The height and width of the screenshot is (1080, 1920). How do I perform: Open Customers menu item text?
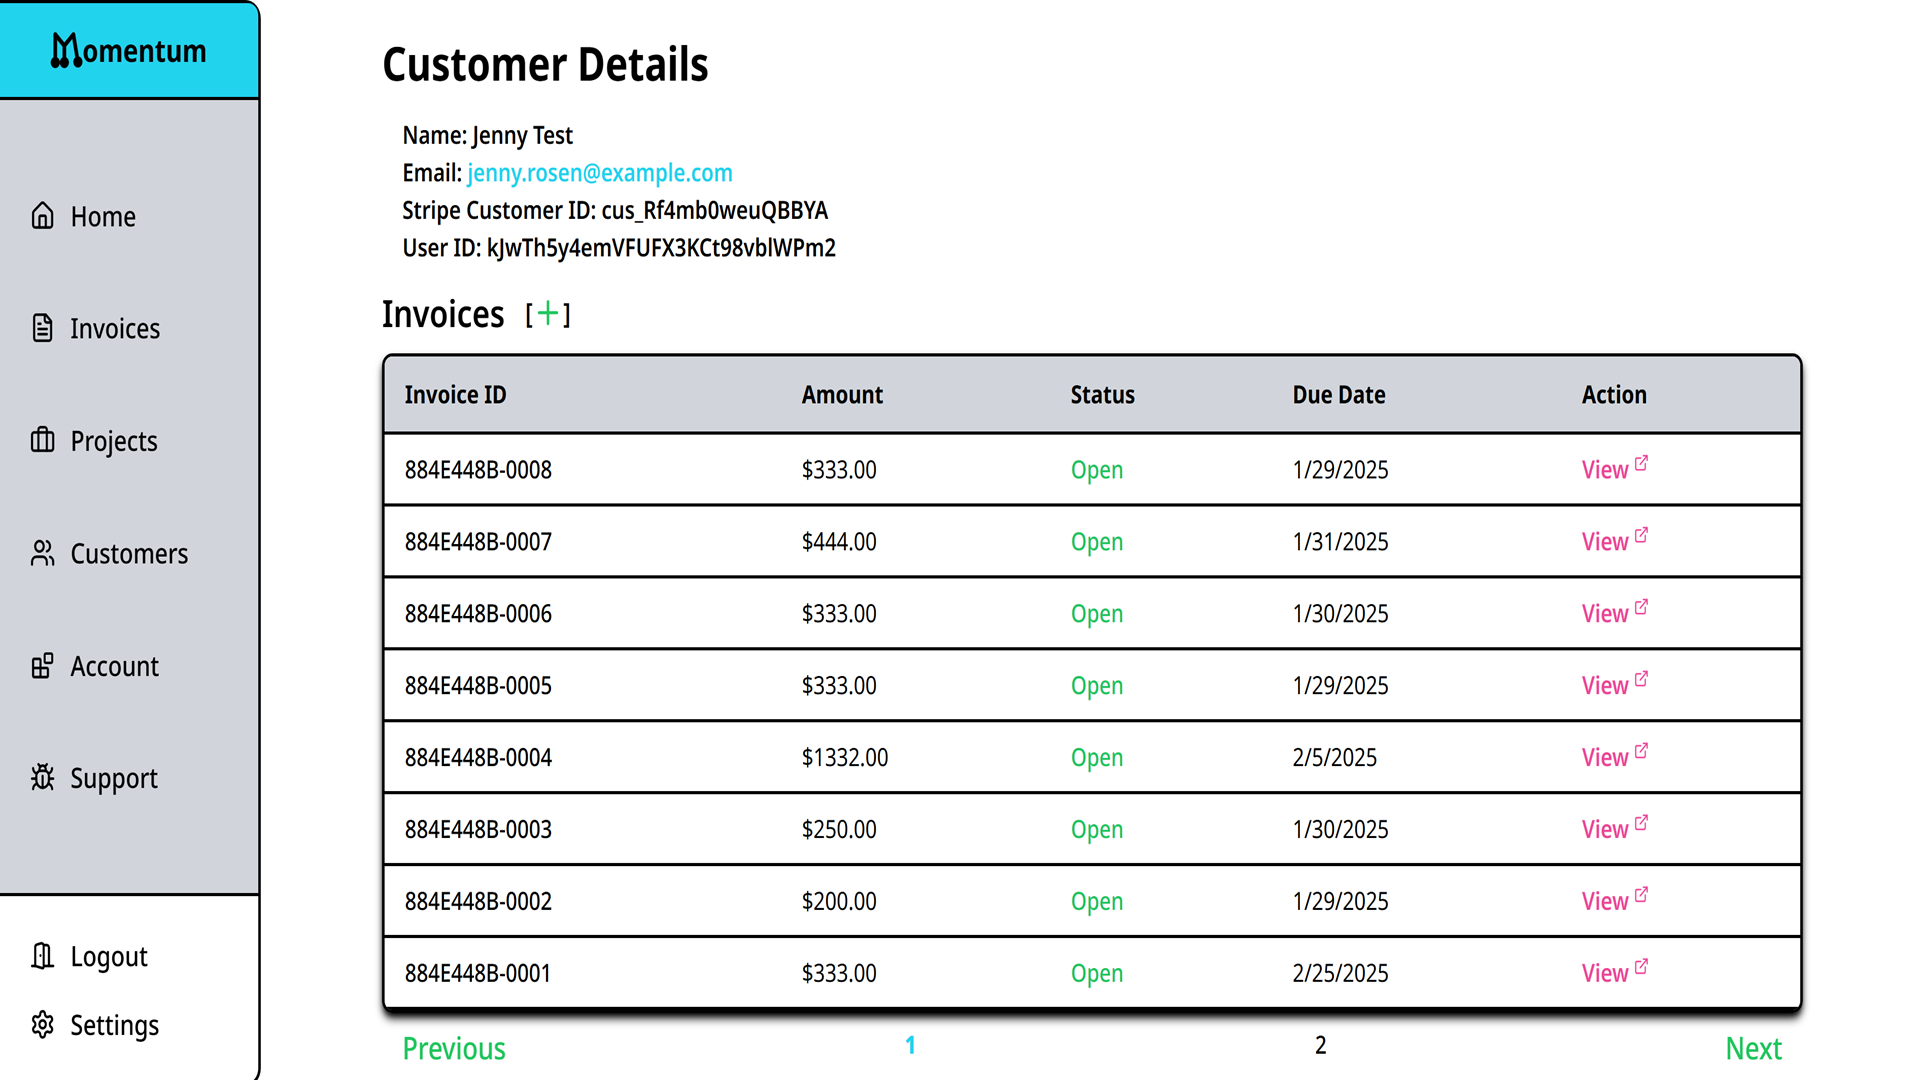point(129,554)
